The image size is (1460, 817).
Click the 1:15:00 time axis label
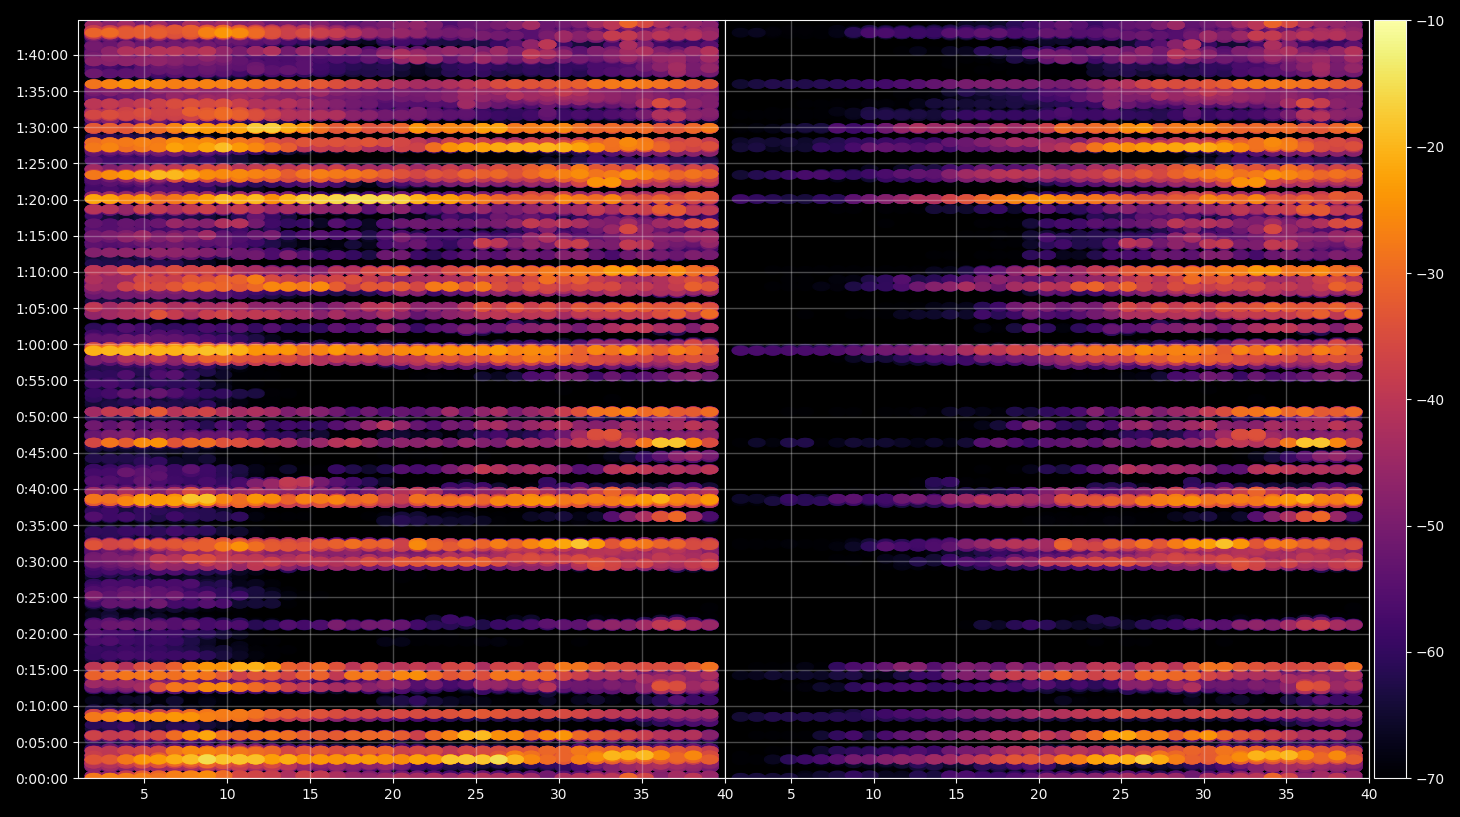[42, 236]
